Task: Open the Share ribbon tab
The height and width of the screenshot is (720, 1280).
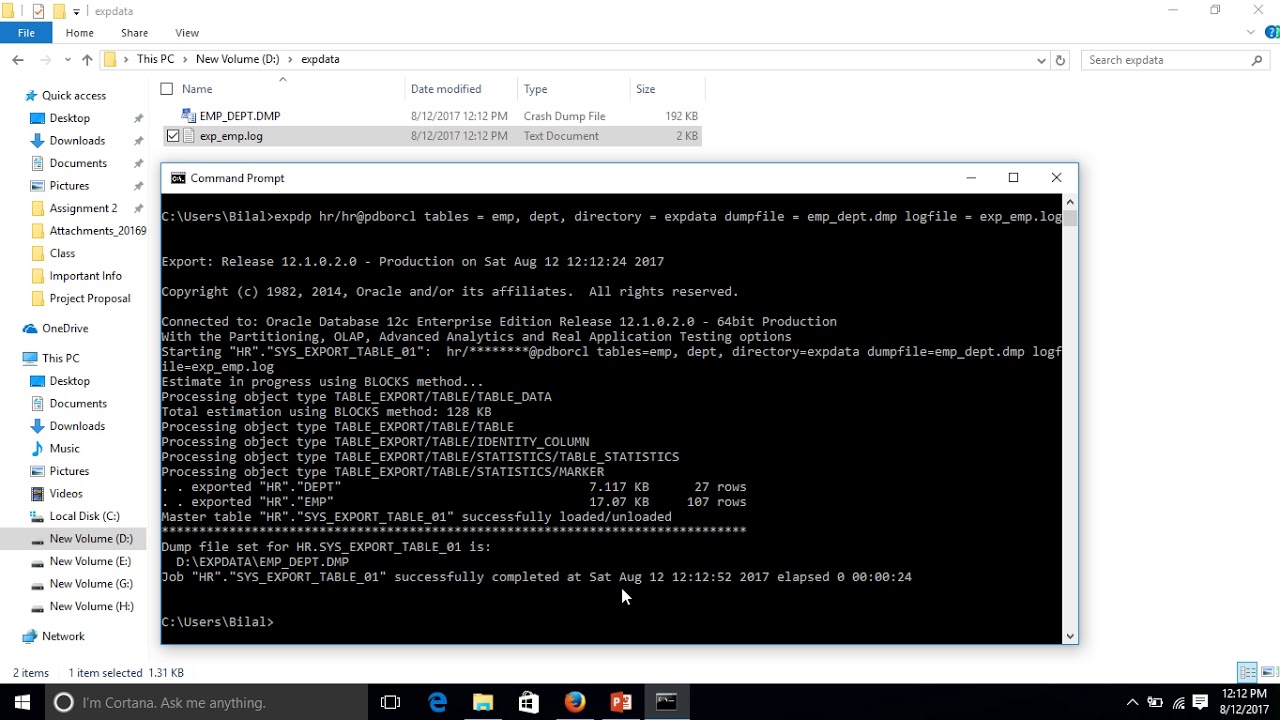Action: coord(134,33)
